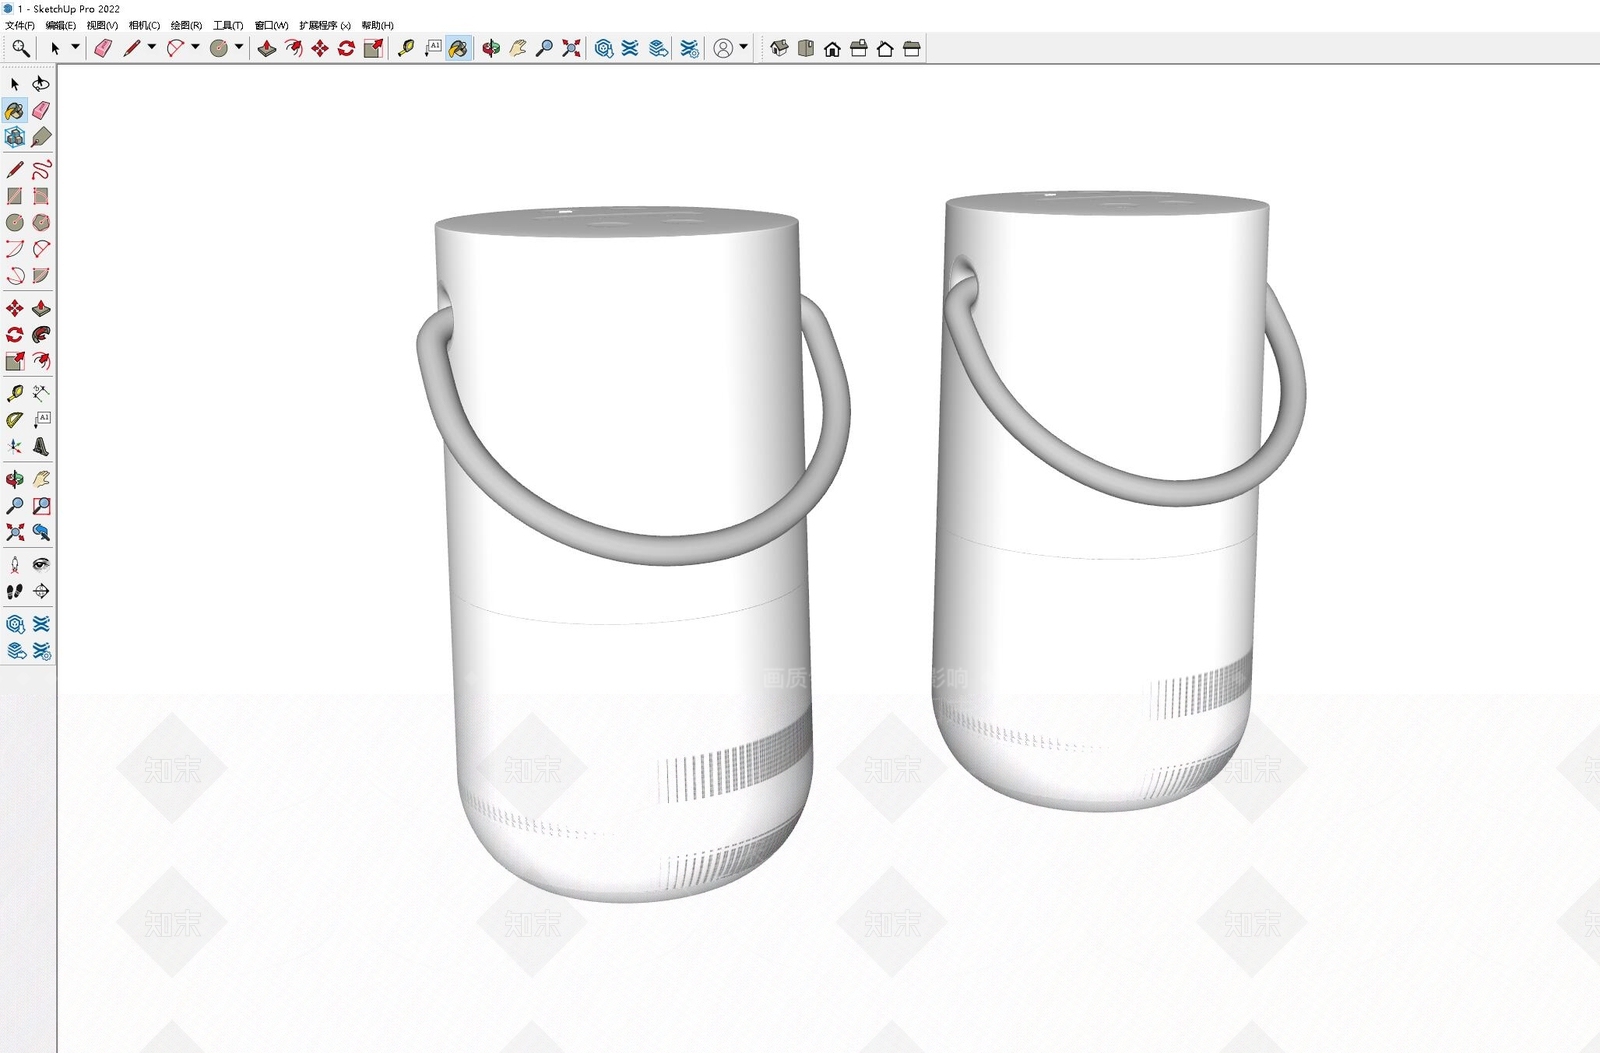This screenshot has height=1053, width=1600.
Task: Activate the Move tool in the left palette
Action: pyautogui.click(x=15, y=308)
